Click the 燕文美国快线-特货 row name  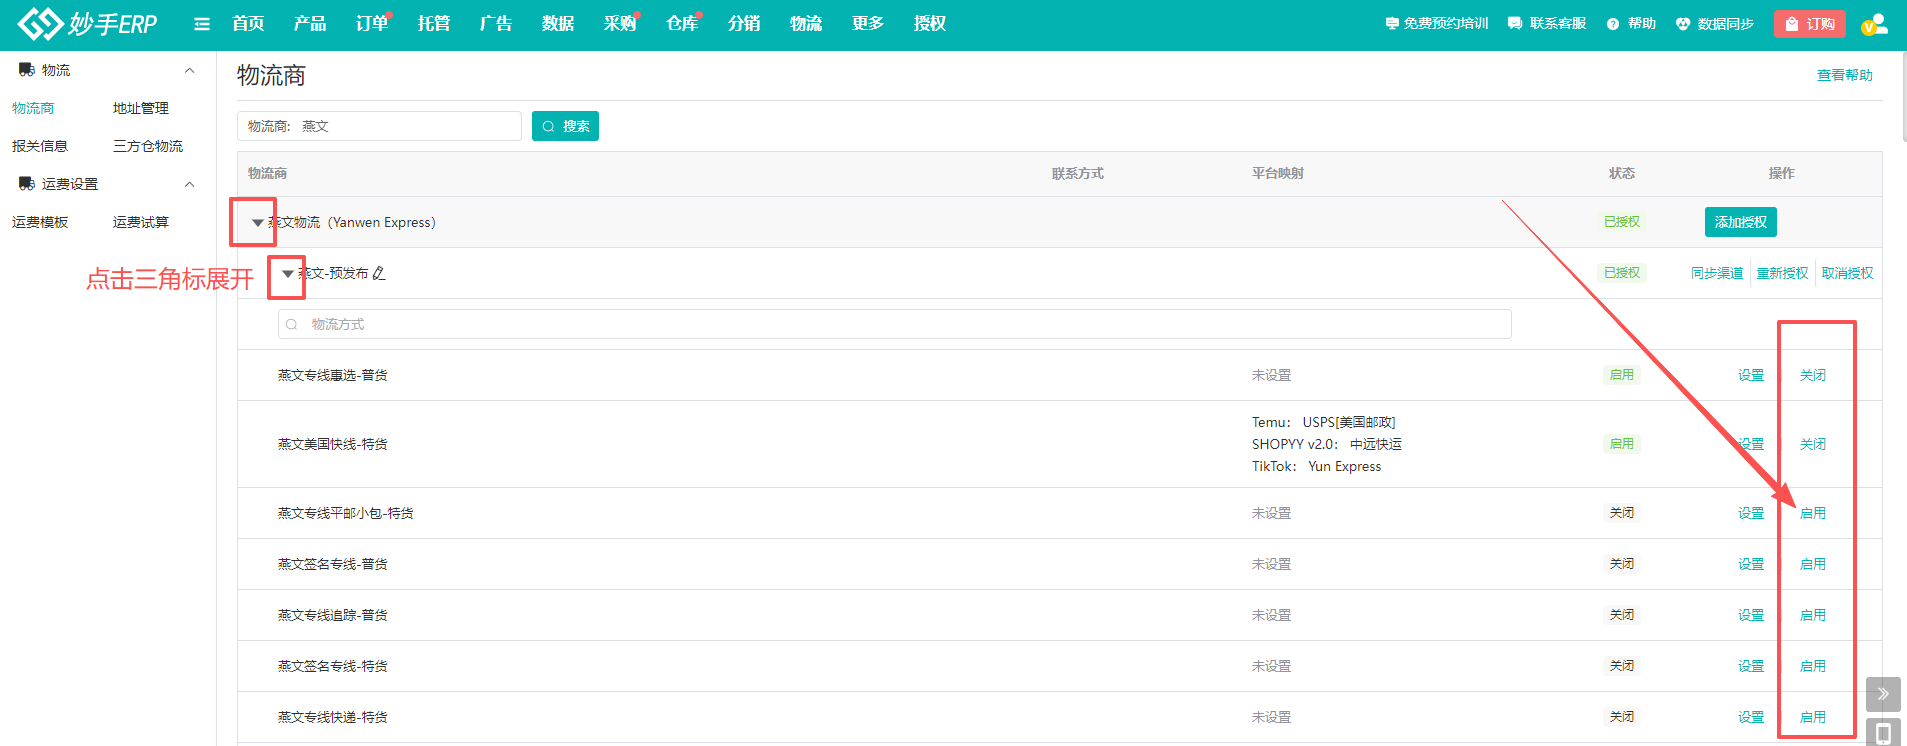click(332, 444)
